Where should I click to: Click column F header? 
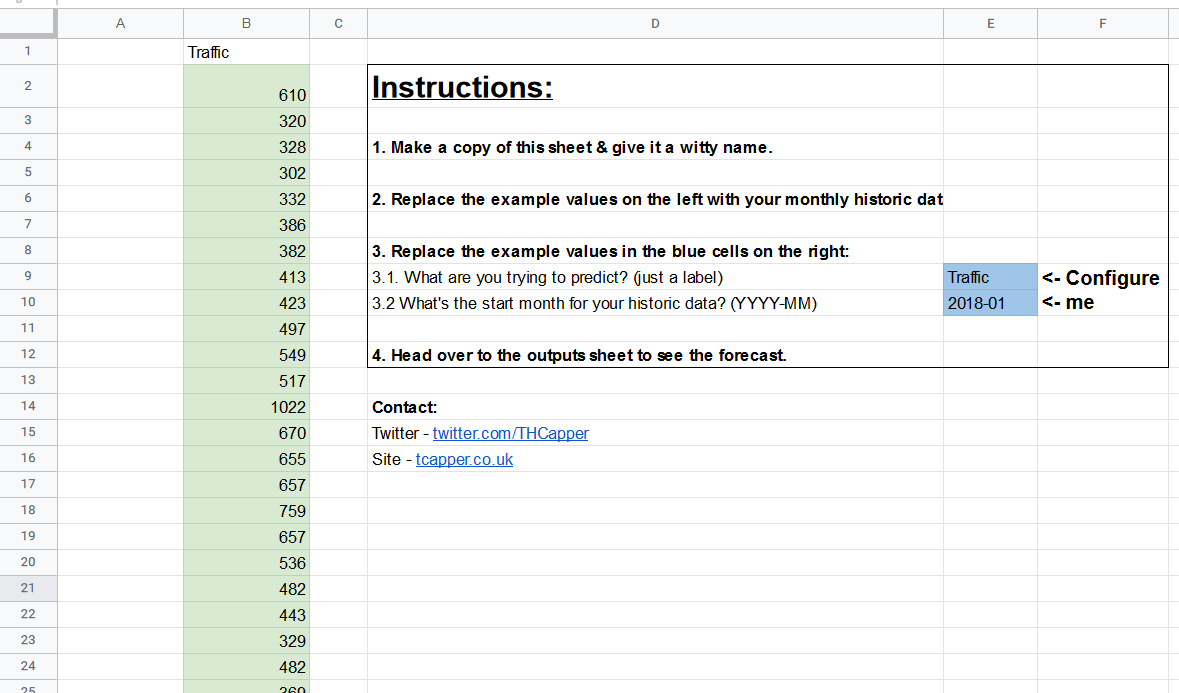(x=1102, y=23)
